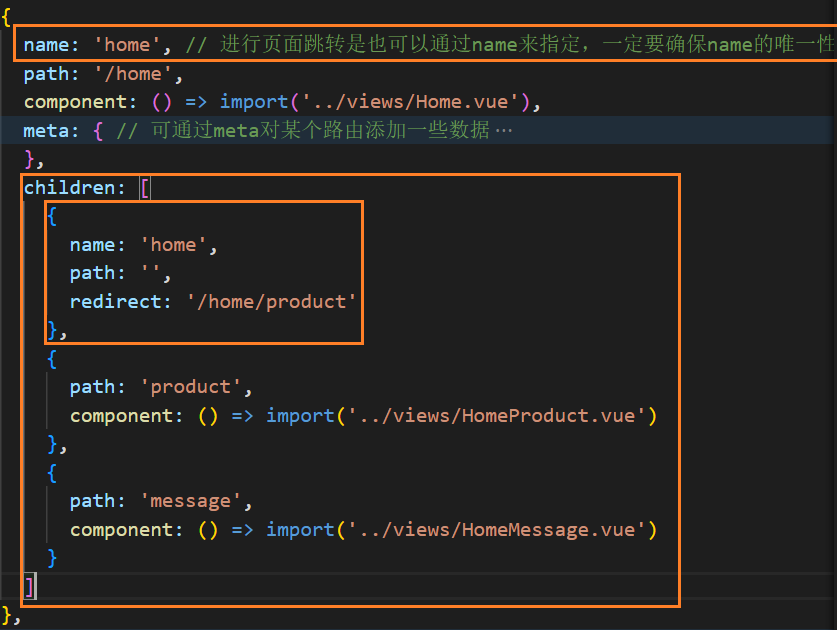Click 'home' on the name line with the comment
The image size is (837, 630).
127,45
